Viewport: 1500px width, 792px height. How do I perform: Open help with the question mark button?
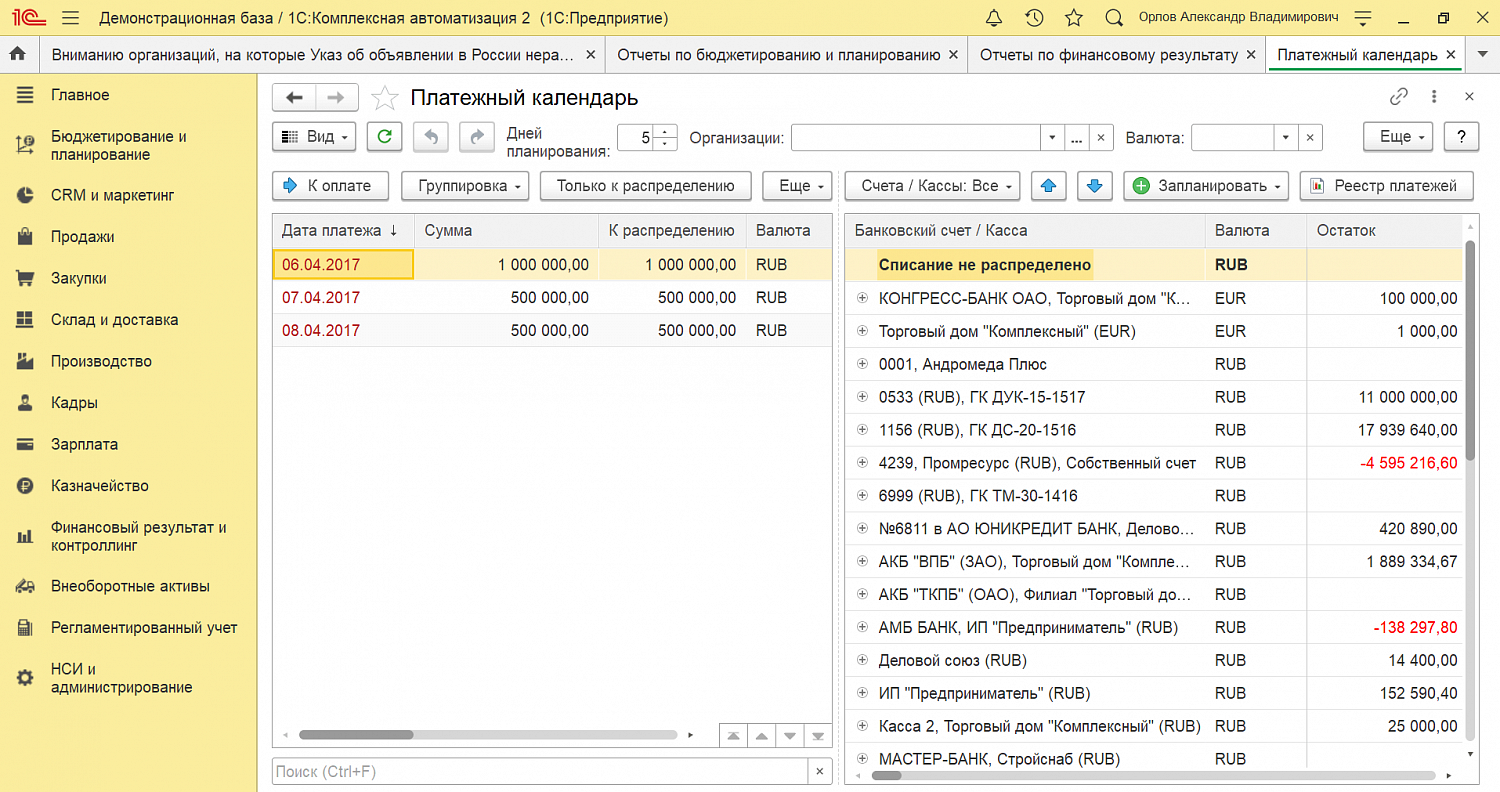pyautogui.click(x=1462, y=137)
